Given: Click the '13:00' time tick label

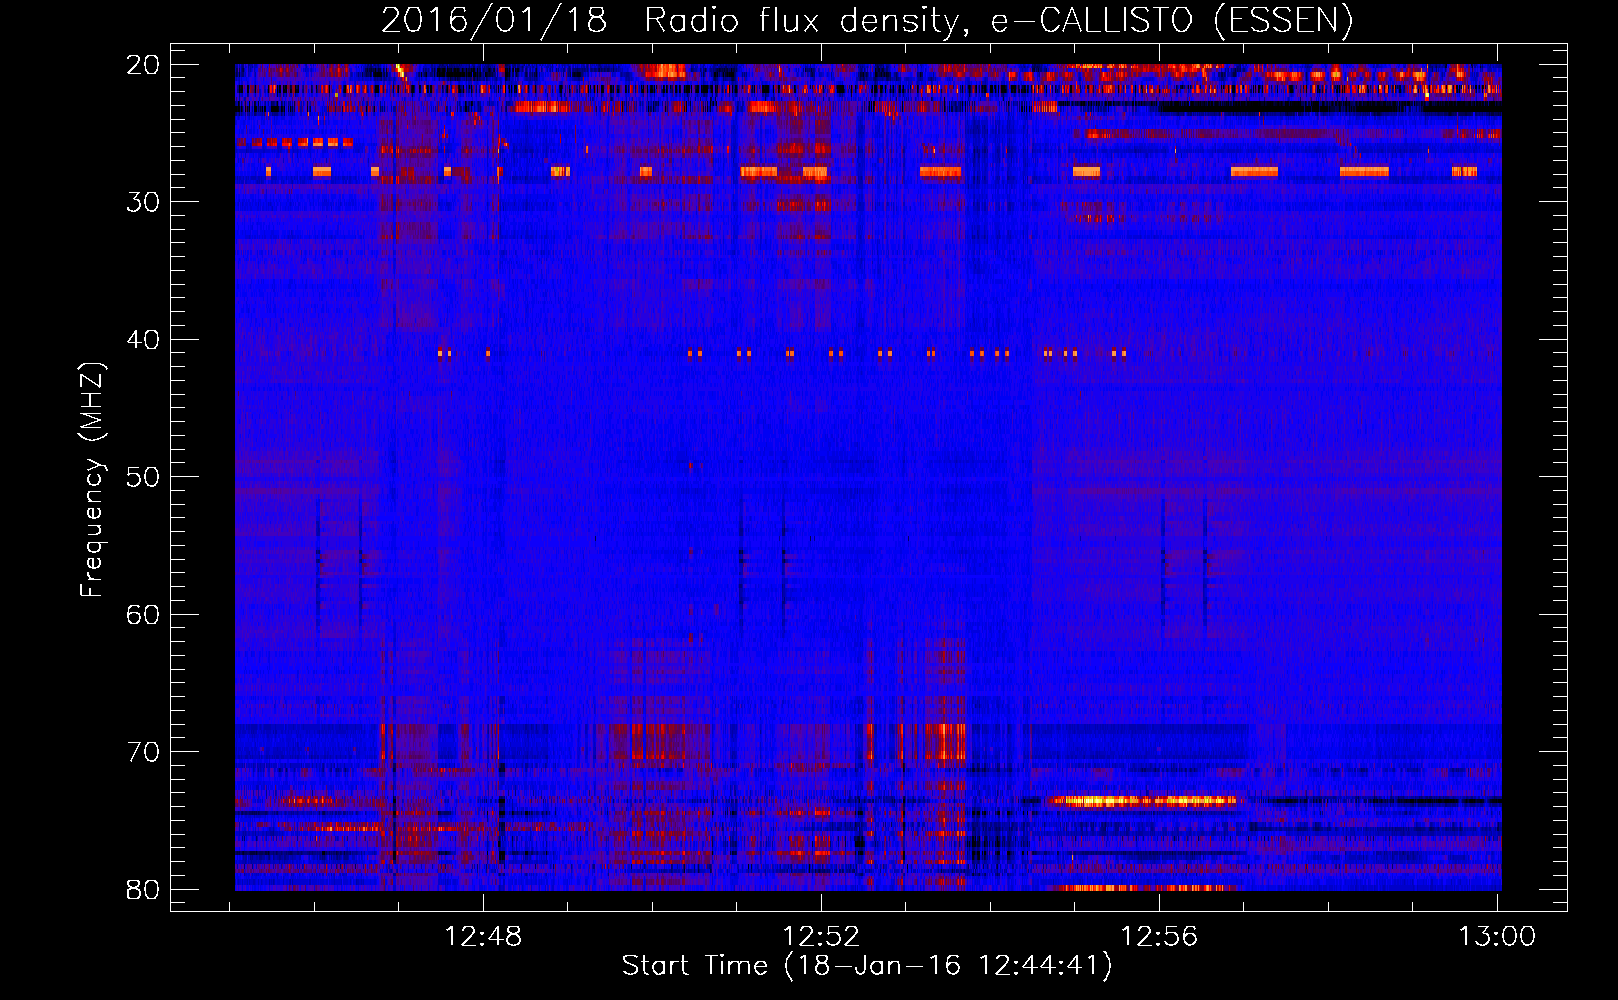Looking at the screenshot, I should pos(1497,937).
